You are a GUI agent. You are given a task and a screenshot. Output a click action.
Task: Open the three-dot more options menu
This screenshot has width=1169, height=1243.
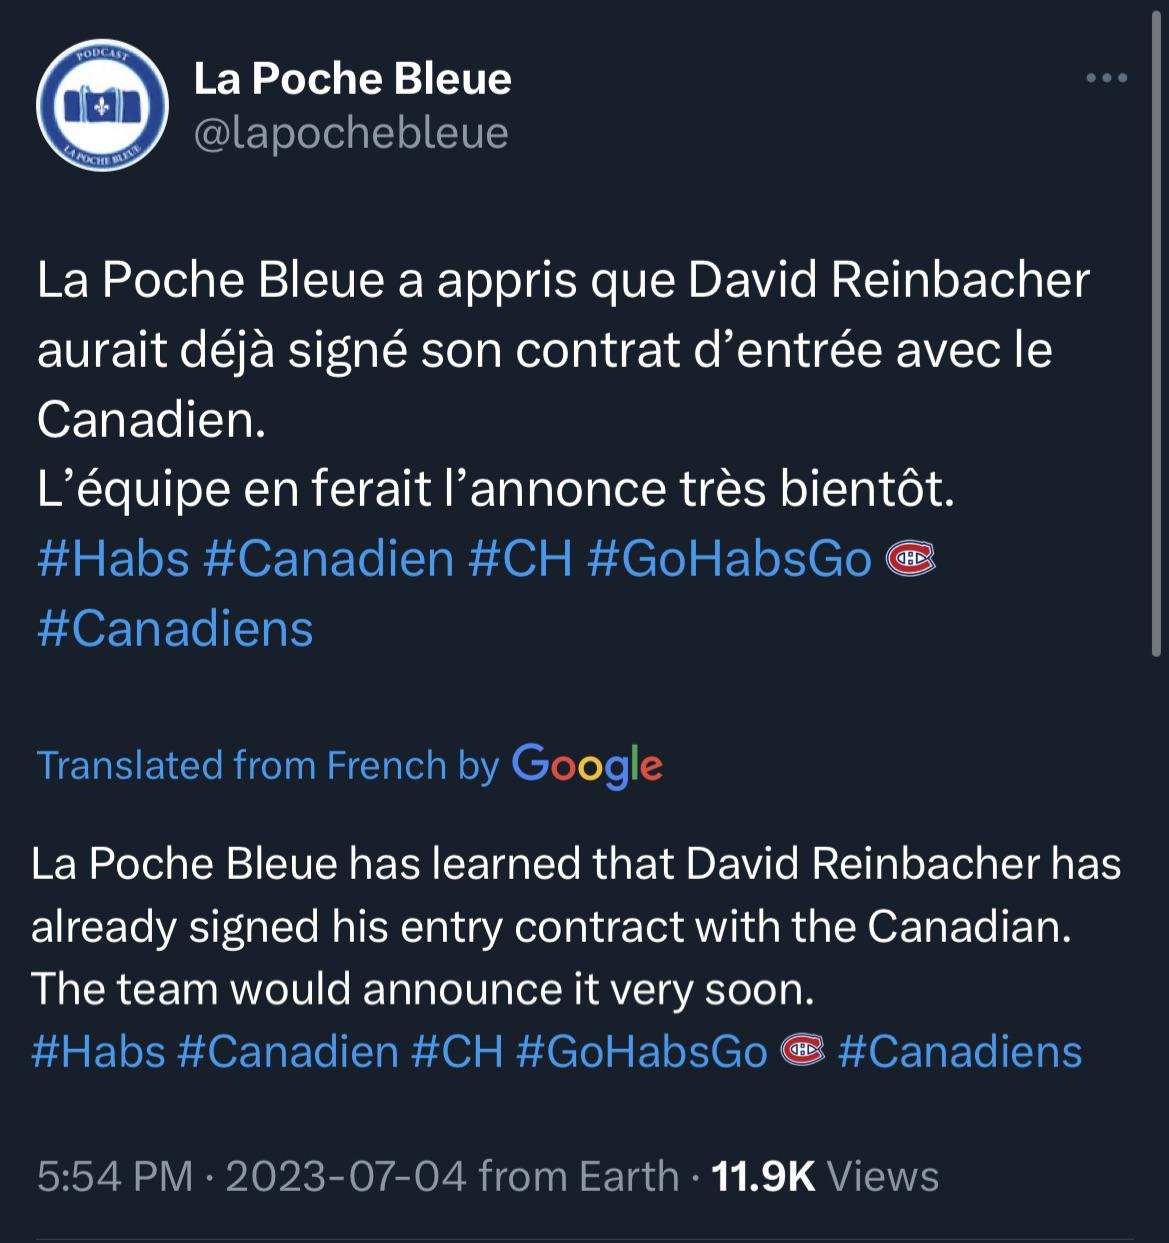point(1107,79)
